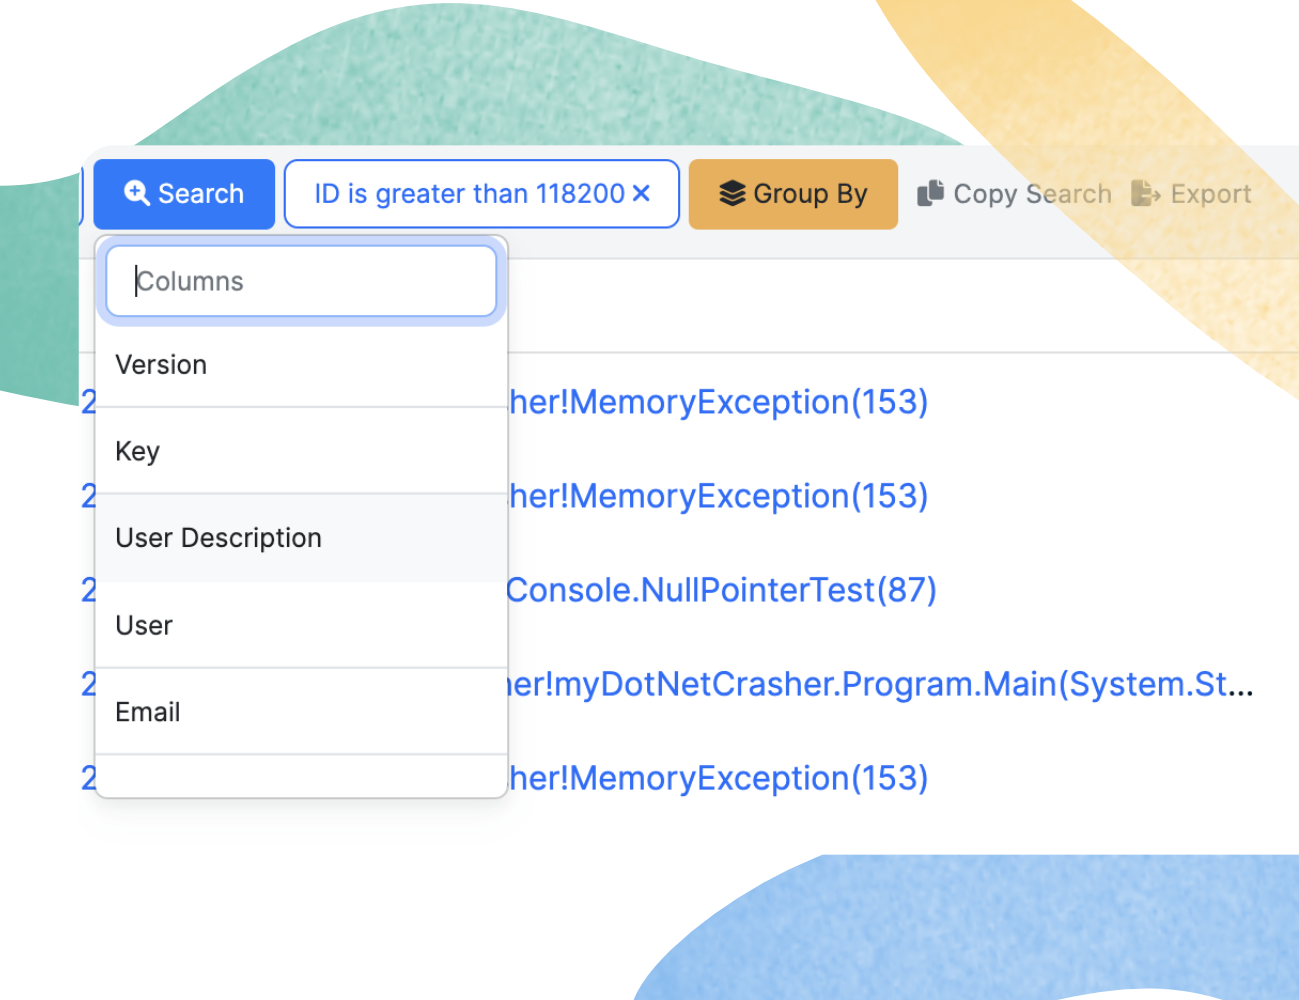Open the Console.NullPointerTest(87) link
This screenshot has height=1000, width=1299.
point(721,590)
